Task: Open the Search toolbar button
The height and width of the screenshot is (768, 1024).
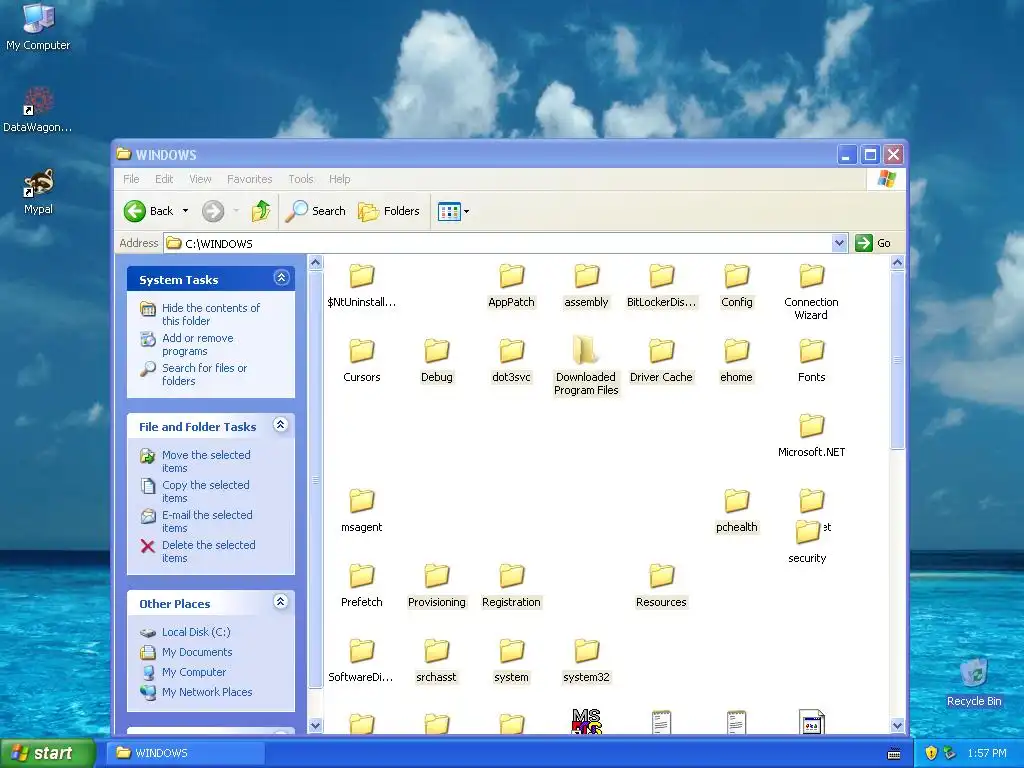Action: click(x=316, y=211)
